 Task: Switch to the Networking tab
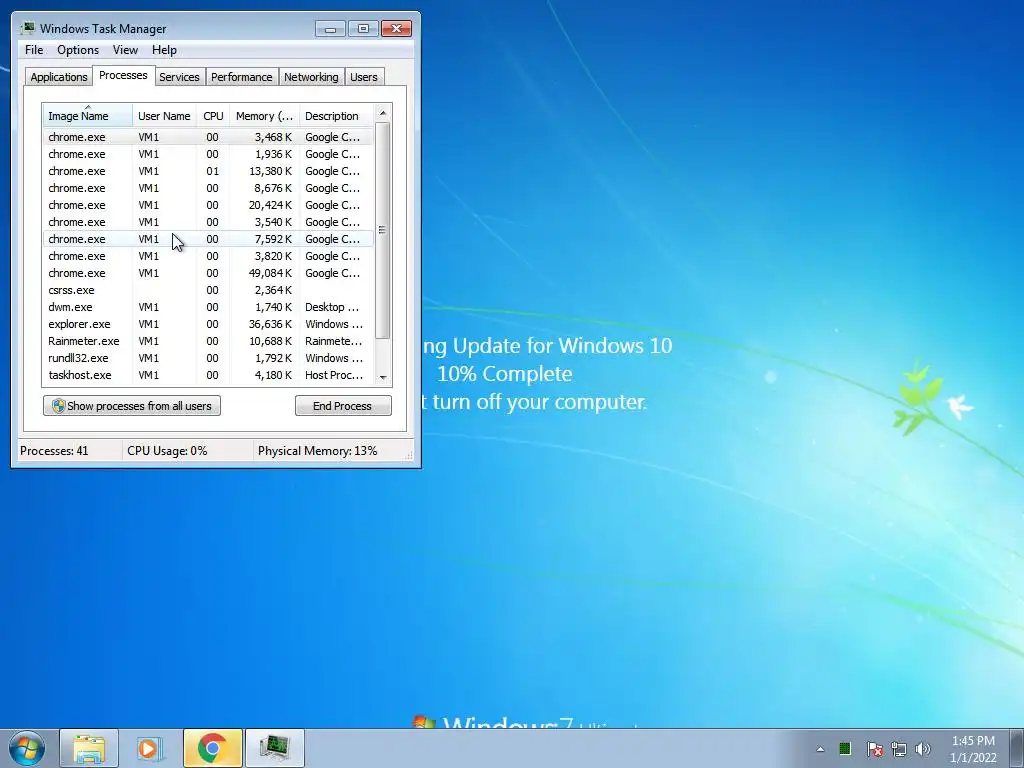click(311, 77)
